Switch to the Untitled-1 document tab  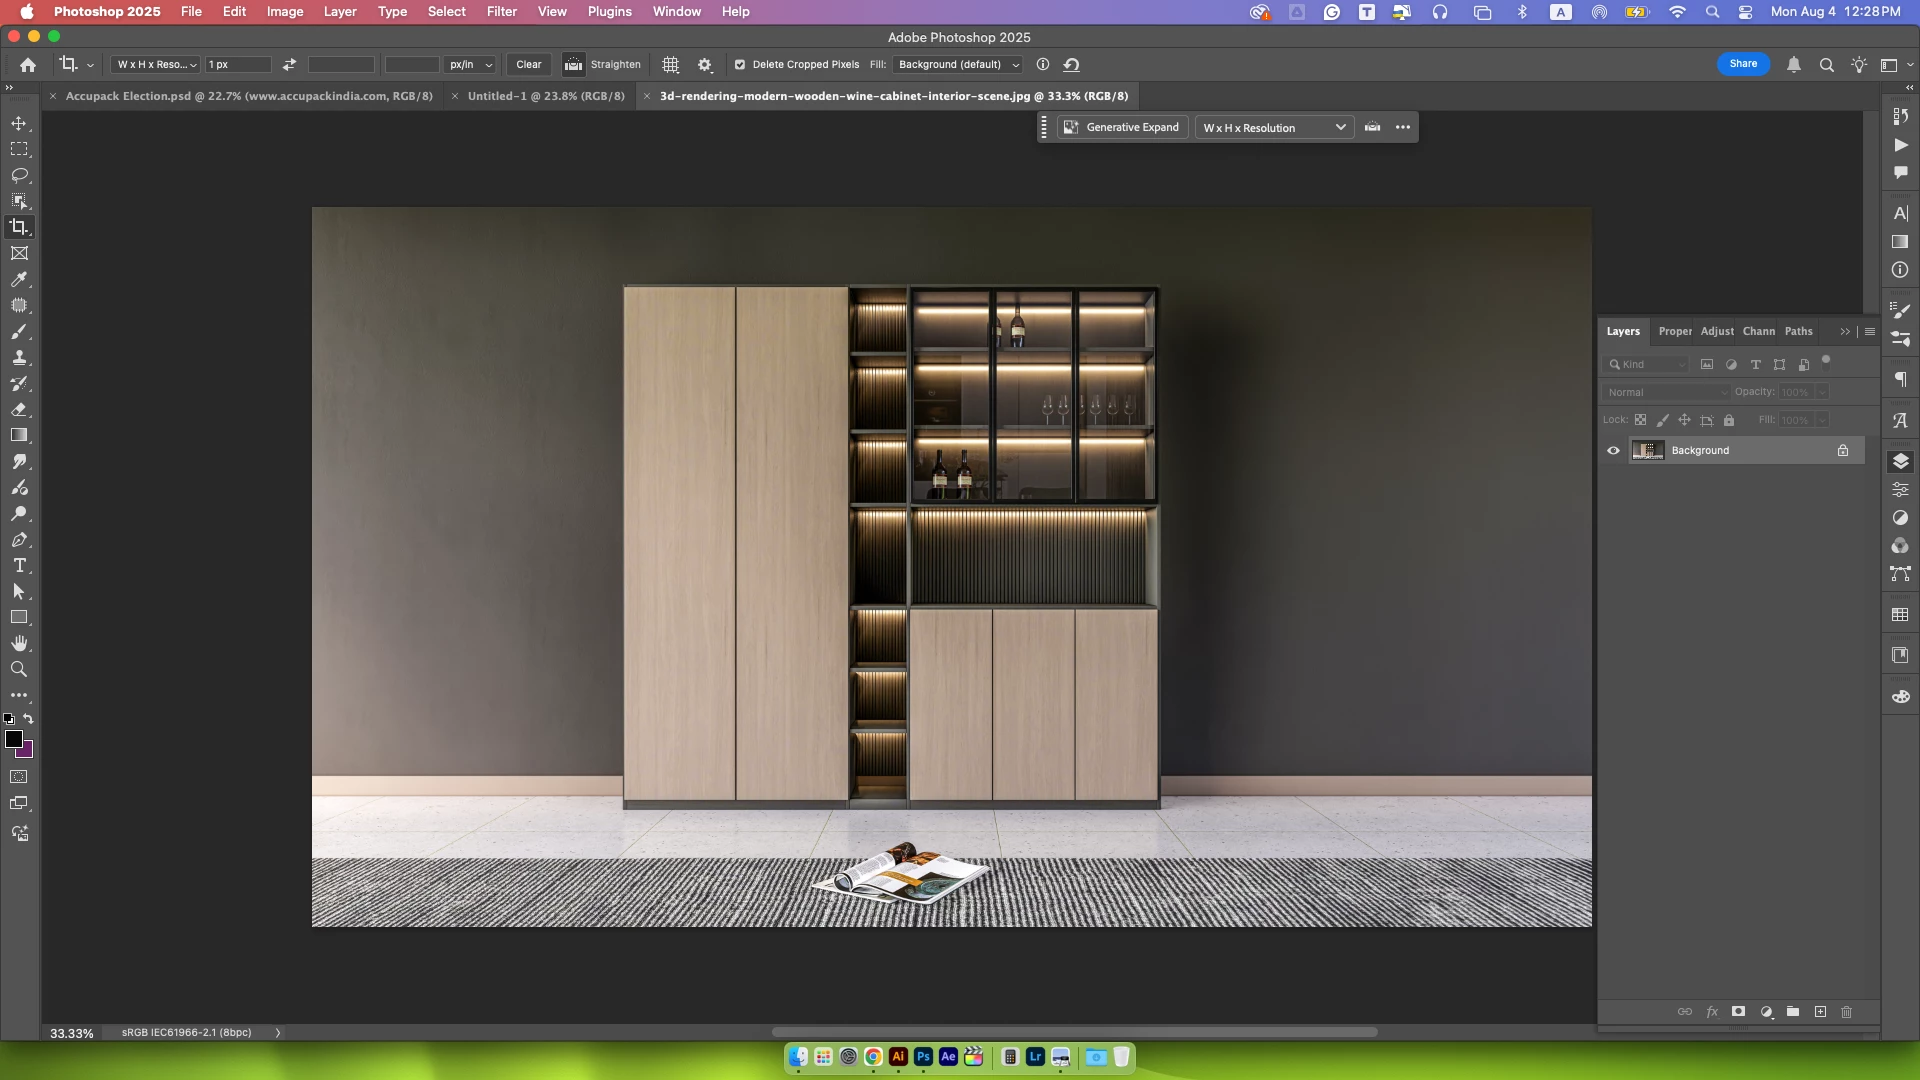545,96
